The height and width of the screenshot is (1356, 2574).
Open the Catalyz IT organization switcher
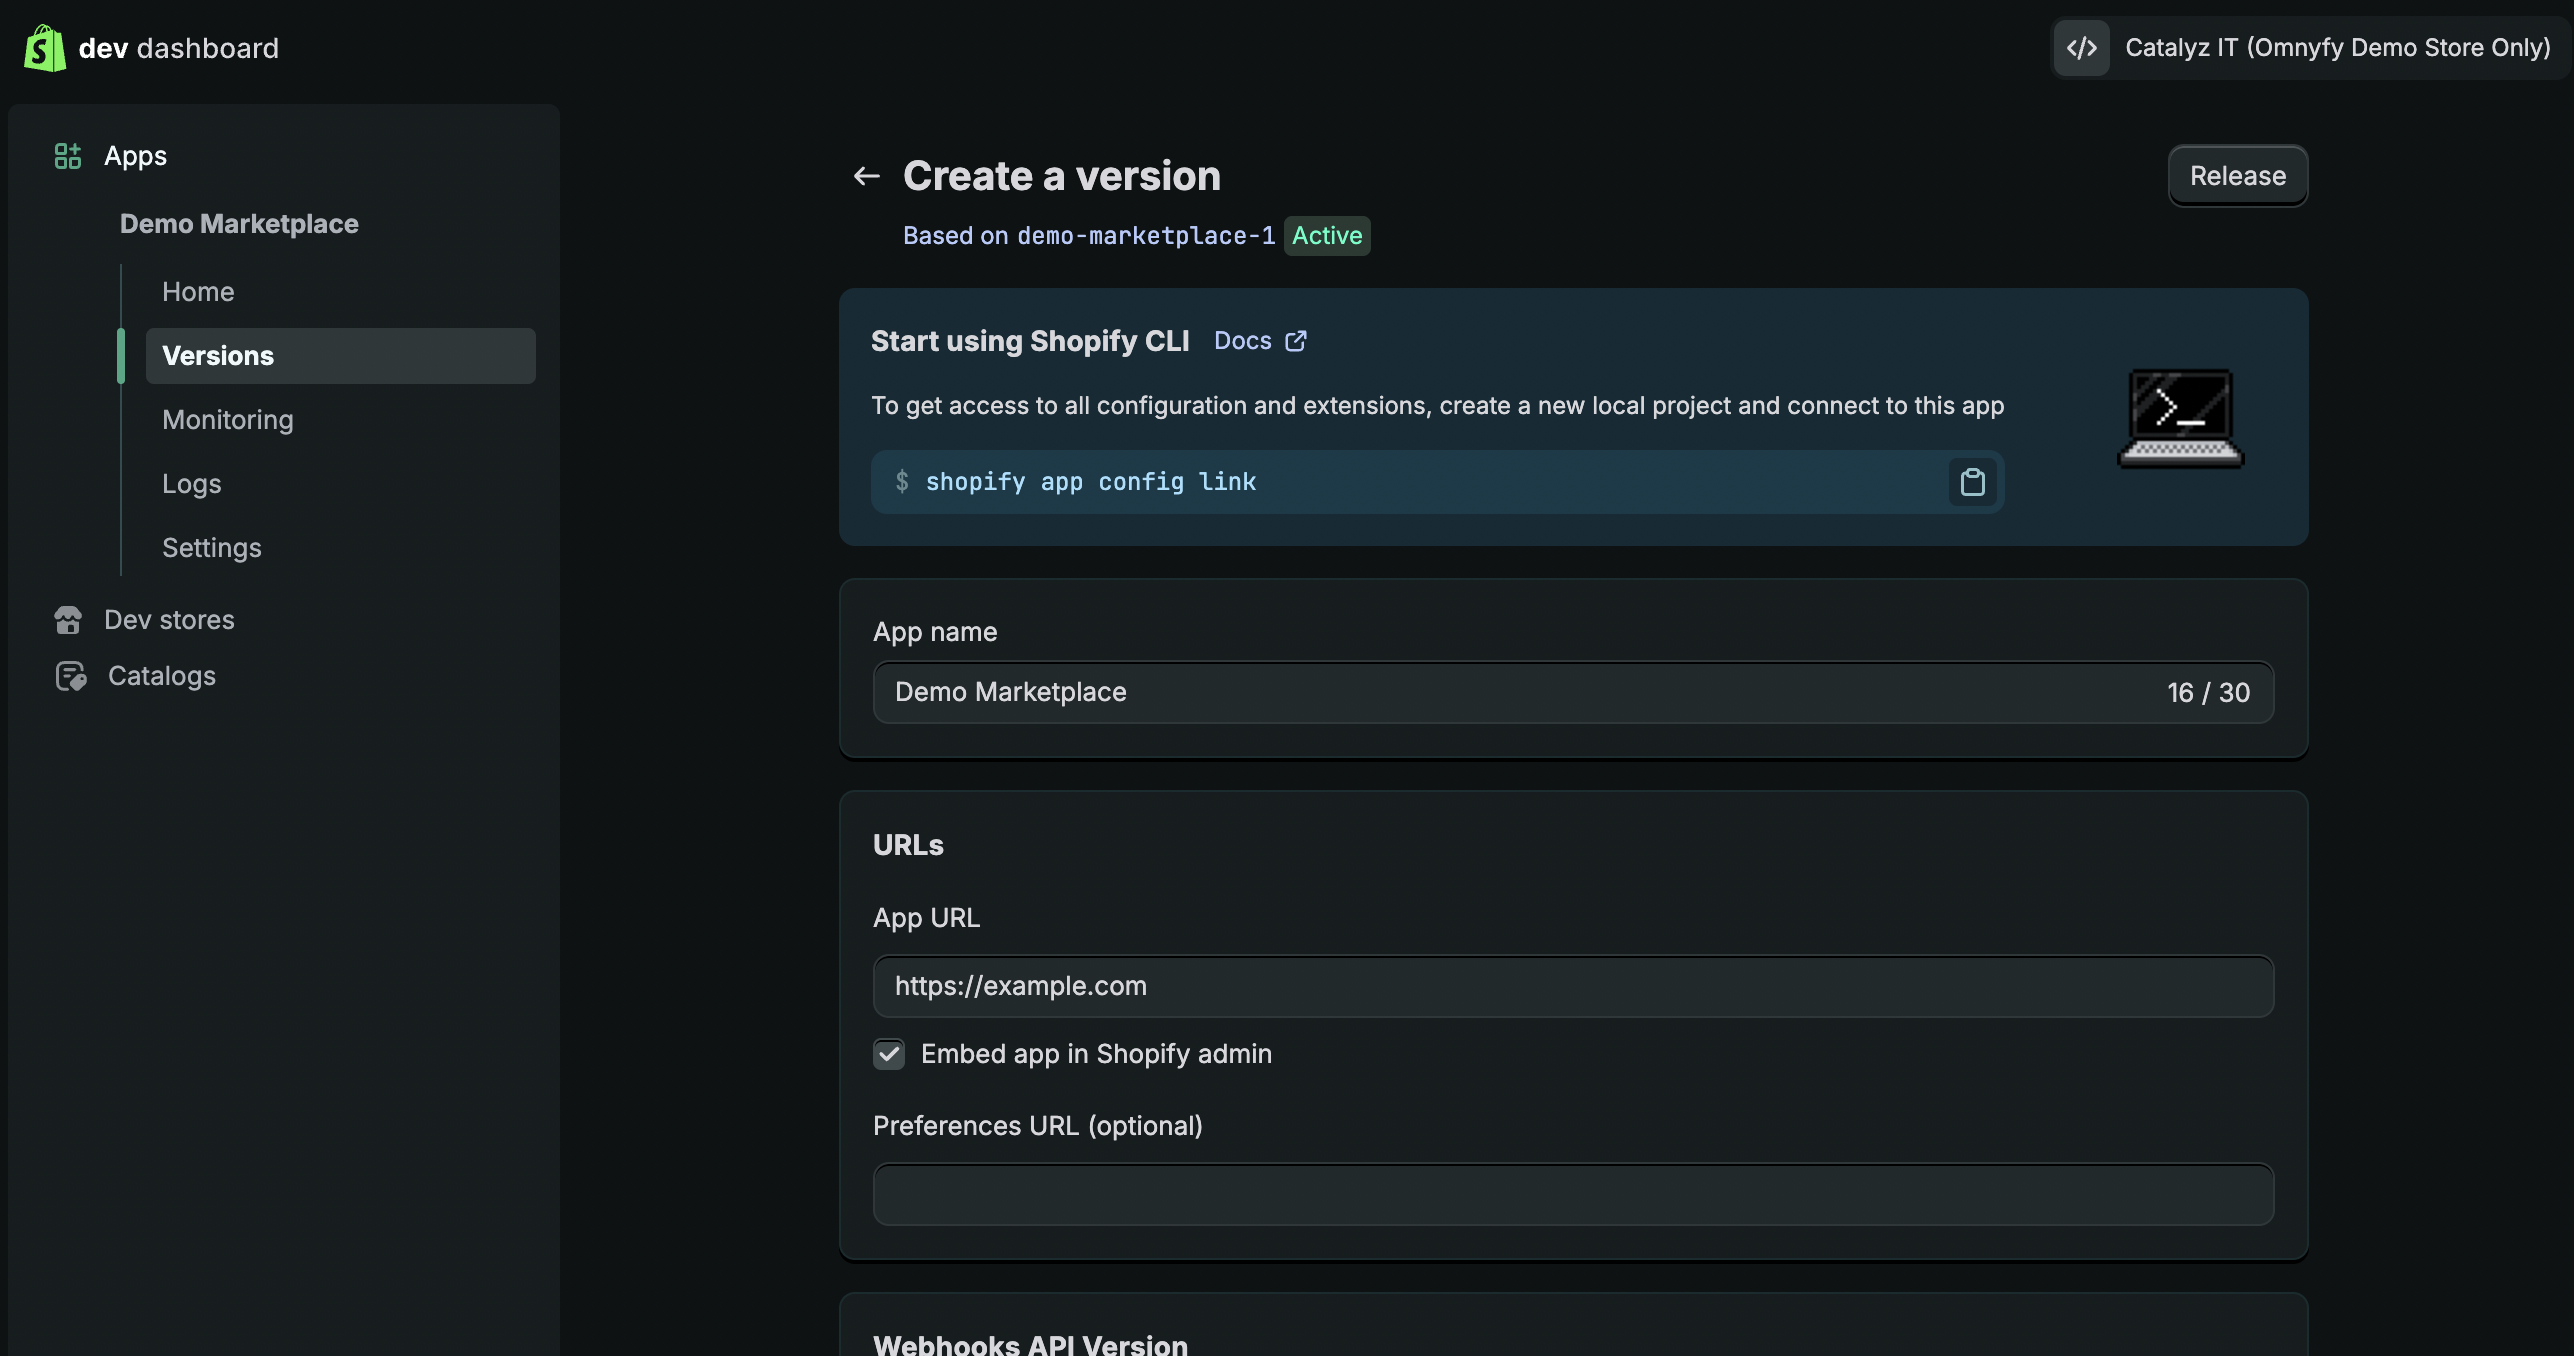[2336, 48]
